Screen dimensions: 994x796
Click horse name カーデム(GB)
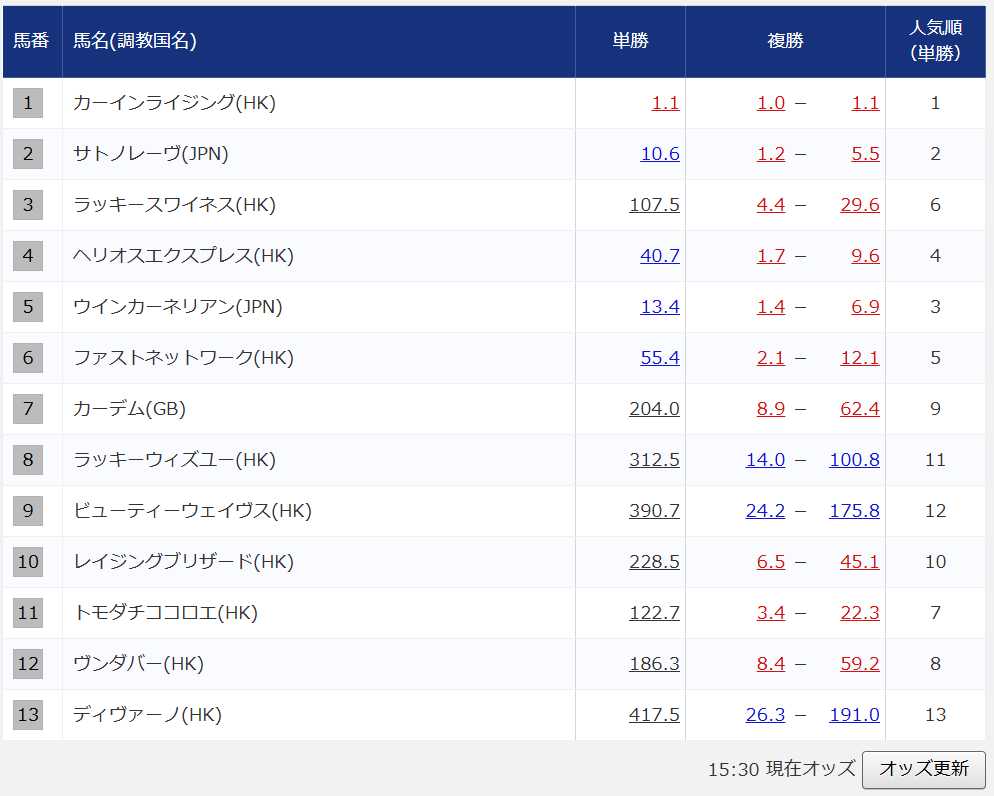tap(129, 409)
